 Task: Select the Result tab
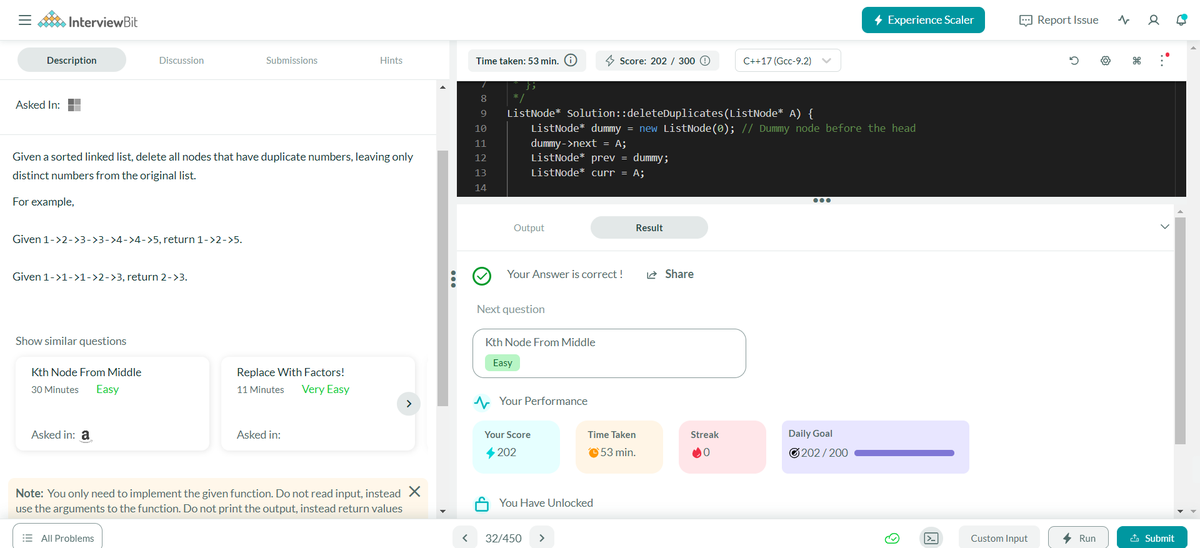649,228
